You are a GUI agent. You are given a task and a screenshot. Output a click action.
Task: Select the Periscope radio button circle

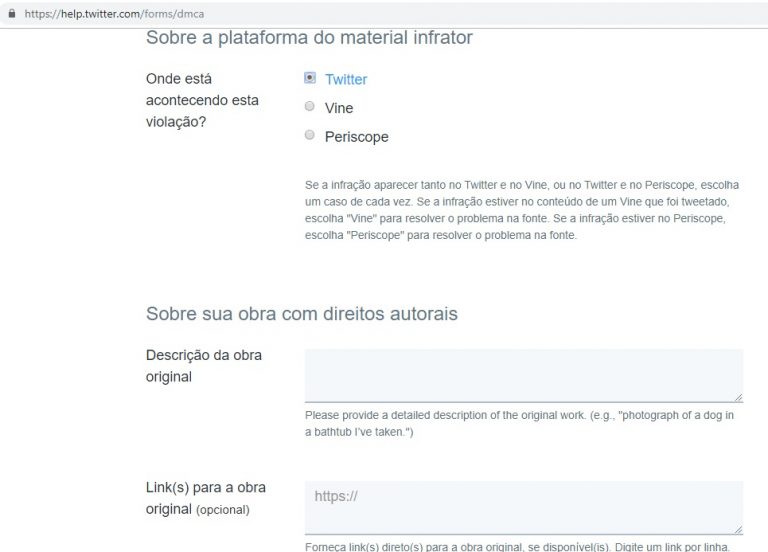click(310, 135)
